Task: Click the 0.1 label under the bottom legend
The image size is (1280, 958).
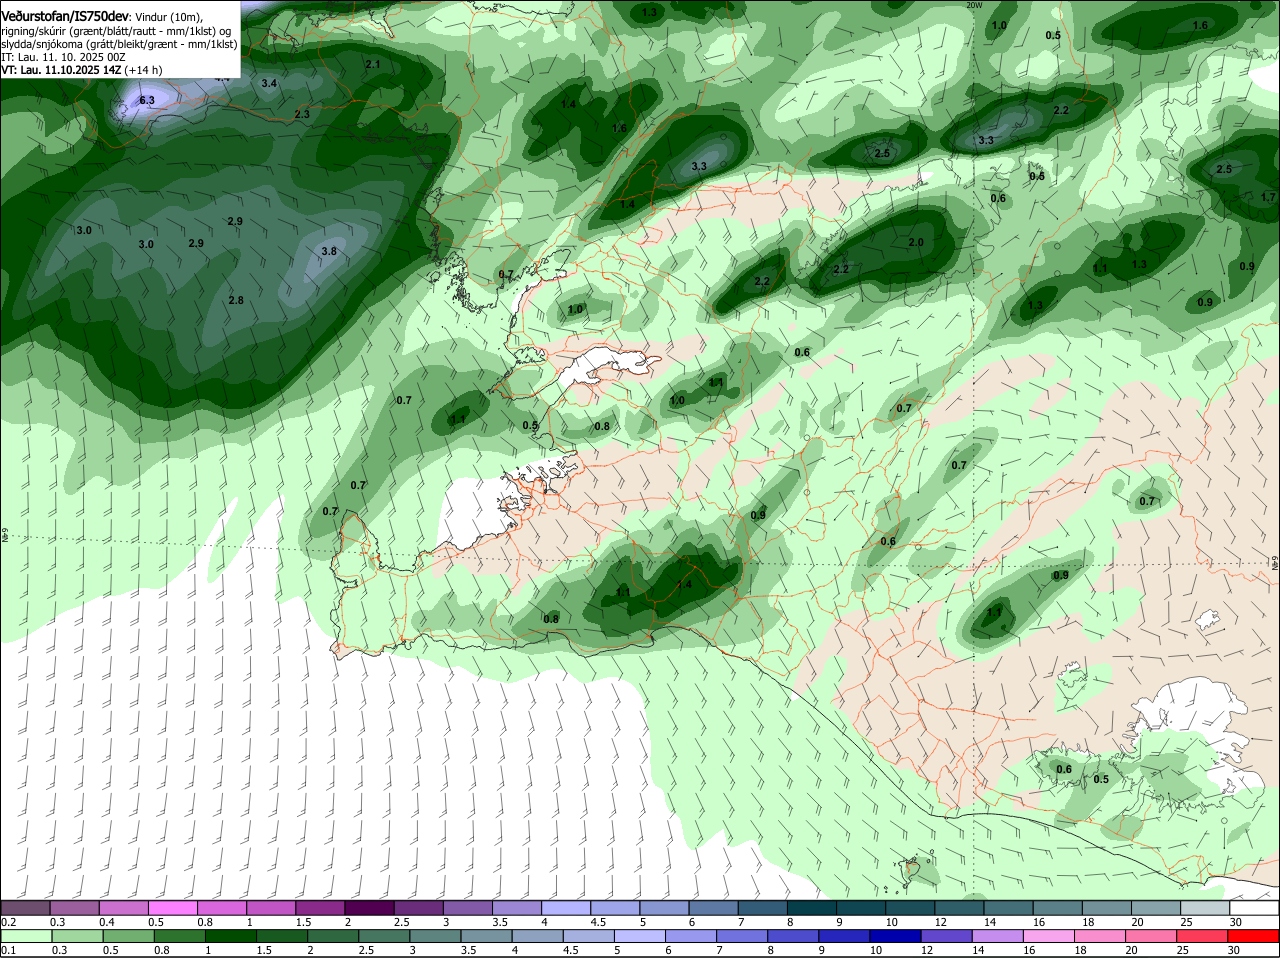Action: coord(8,950)
